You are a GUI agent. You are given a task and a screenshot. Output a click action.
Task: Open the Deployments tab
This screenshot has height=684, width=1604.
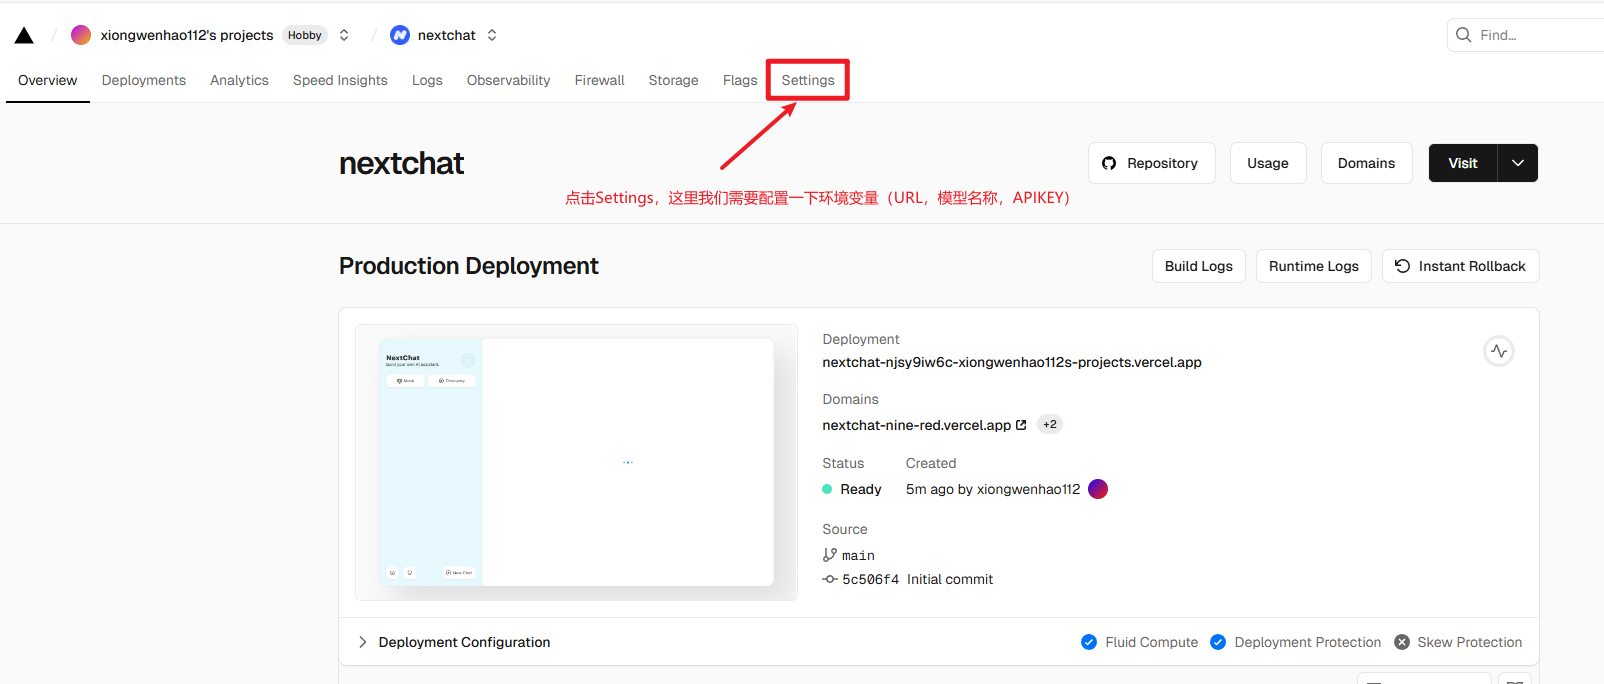click(144, 80)
